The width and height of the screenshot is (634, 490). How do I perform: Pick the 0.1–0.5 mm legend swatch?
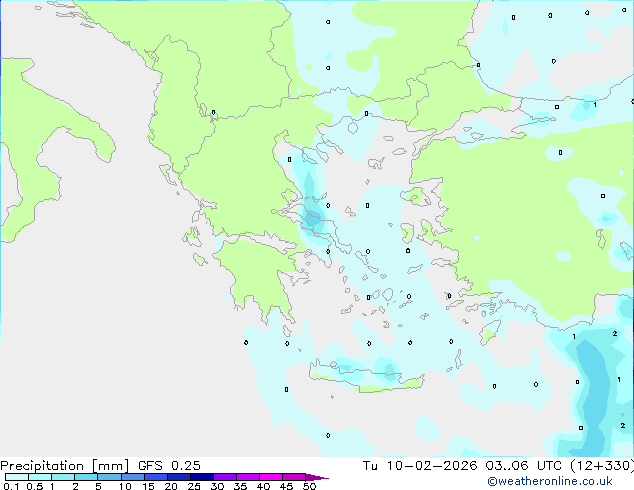click(17, 477)
